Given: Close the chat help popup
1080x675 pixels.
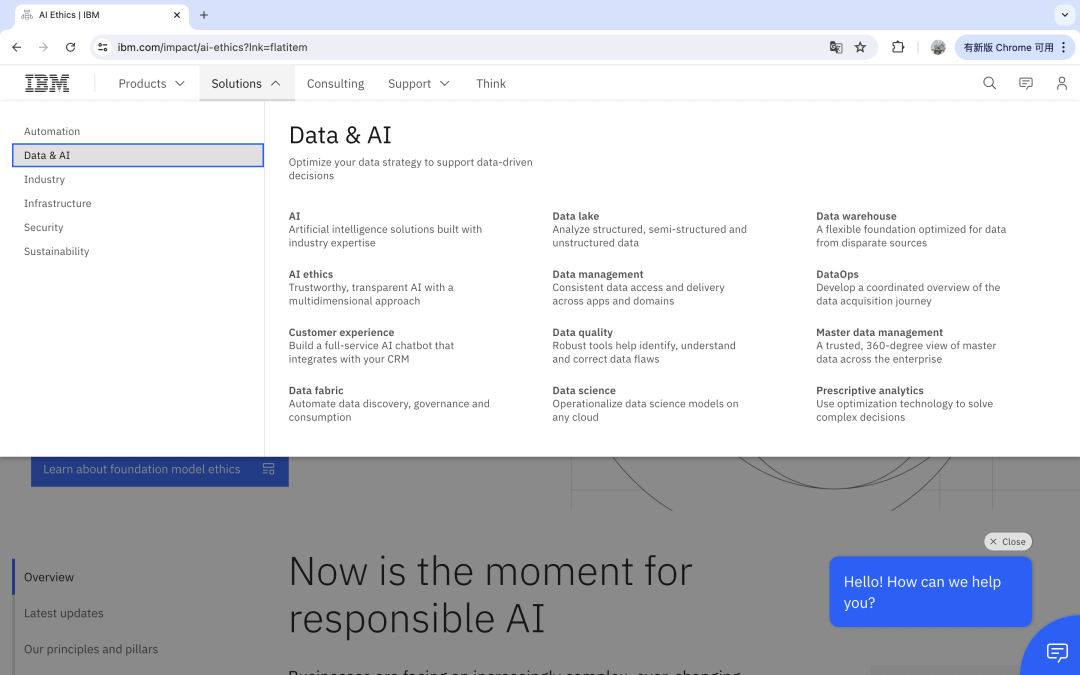Looking at the screenshot, I should tap(1007, 541).
